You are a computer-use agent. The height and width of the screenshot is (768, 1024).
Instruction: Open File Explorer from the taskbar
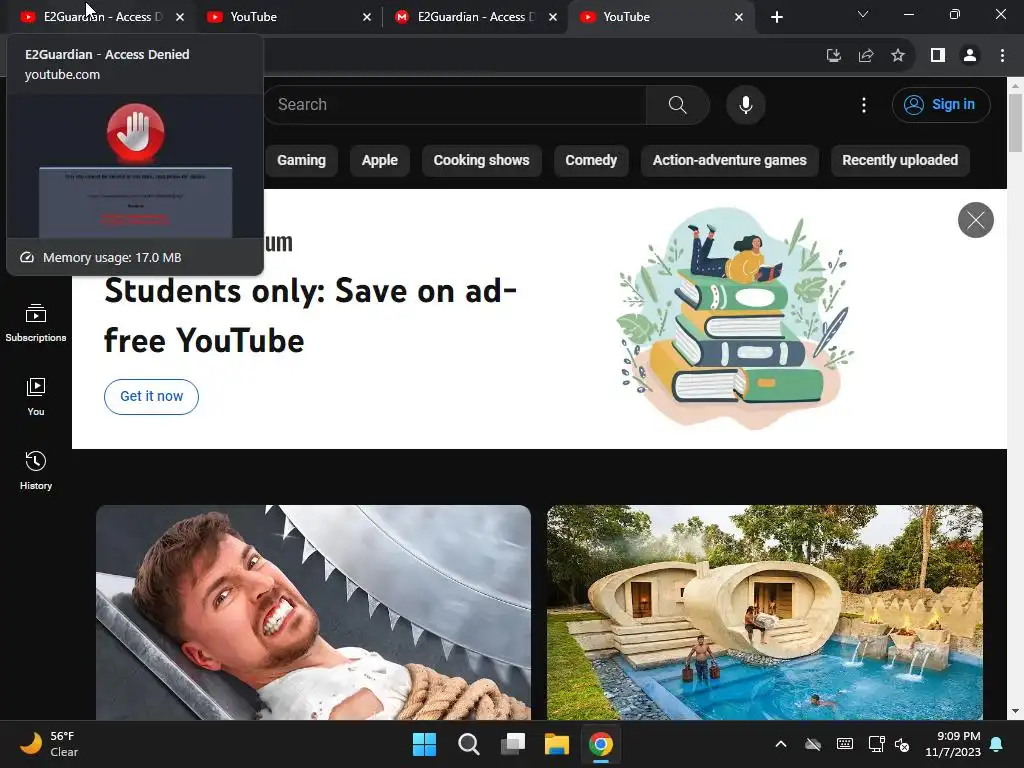(557, 744)
